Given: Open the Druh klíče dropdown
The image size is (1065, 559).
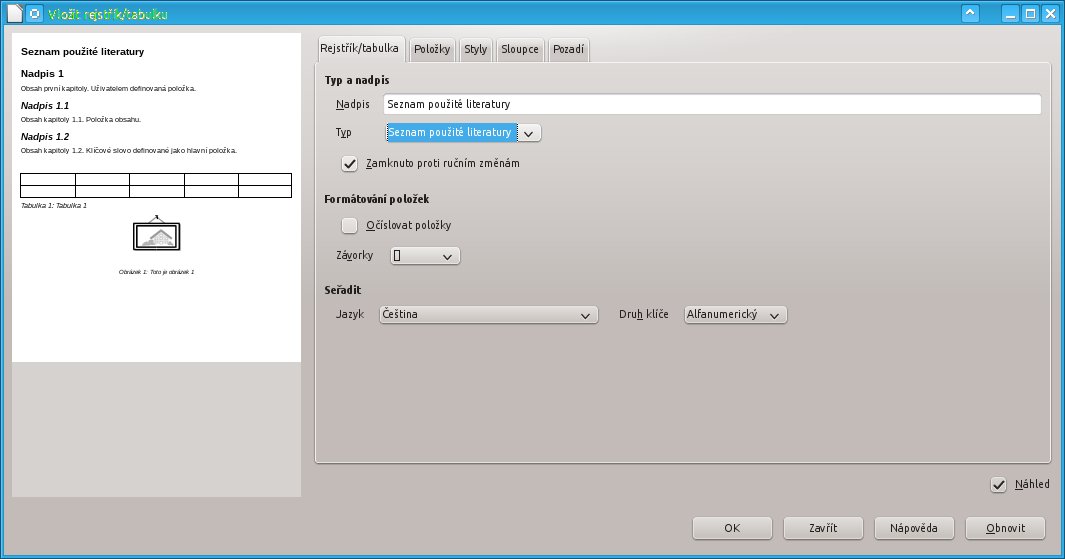Looking at the screenshot, I should pos(735,315).
